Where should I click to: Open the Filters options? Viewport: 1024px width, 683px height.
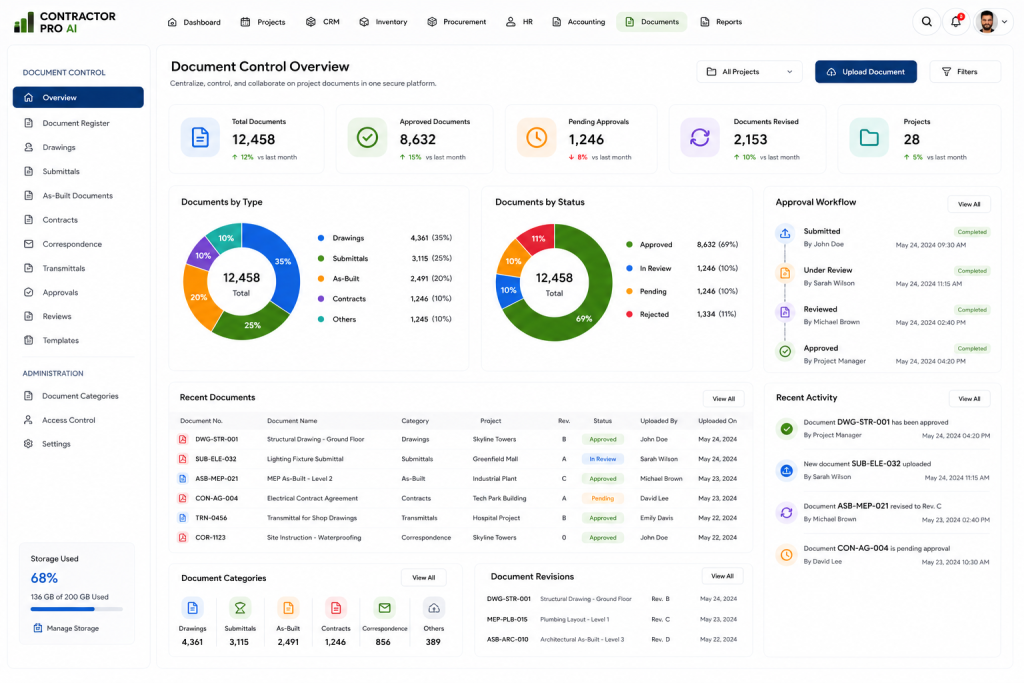pyautogui.click(x=965, y=72)
